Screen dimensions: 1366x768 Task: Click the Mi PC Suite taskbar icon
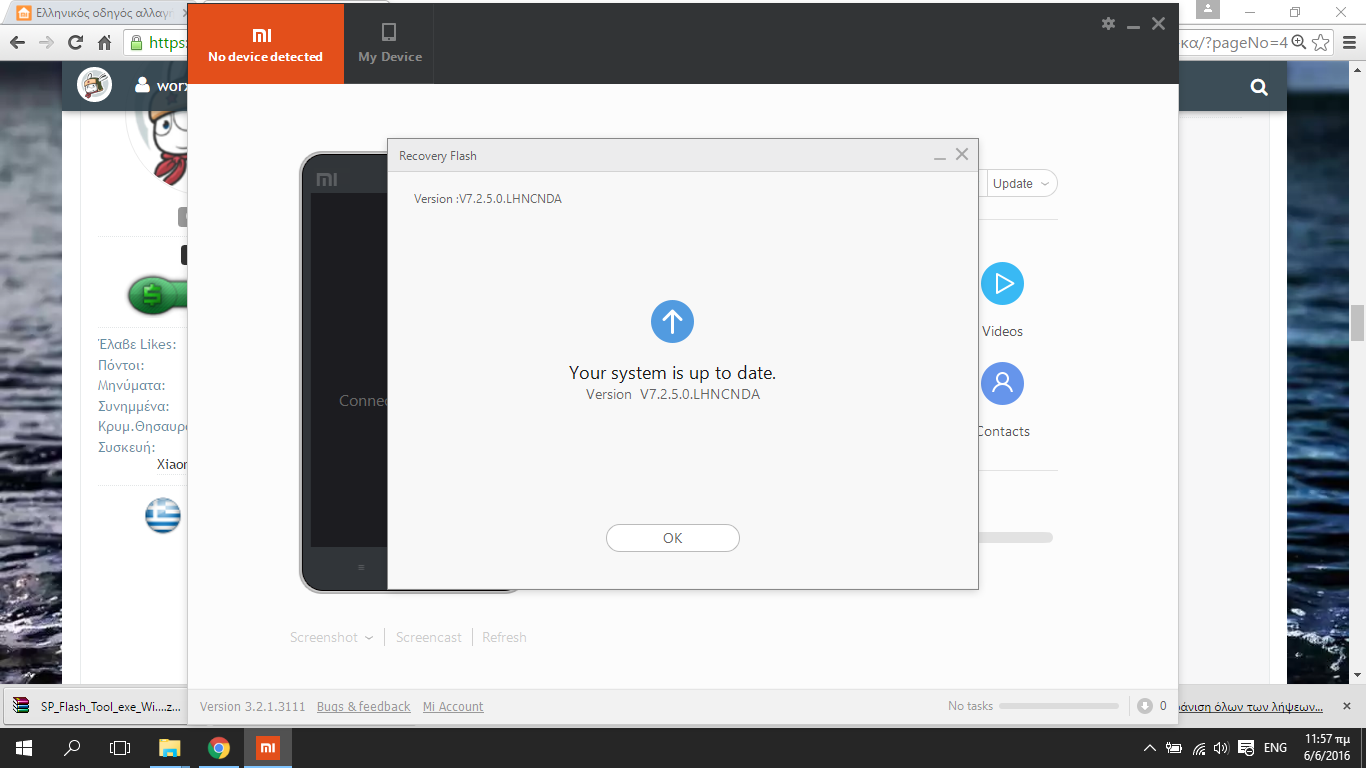267,748
